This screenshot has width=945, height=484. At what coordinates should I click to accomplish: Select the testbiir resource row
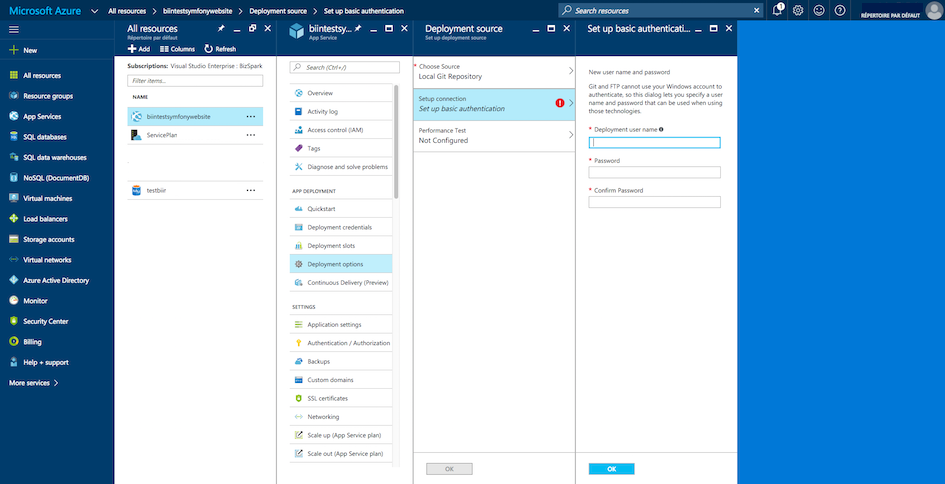[x=195, y=190]
